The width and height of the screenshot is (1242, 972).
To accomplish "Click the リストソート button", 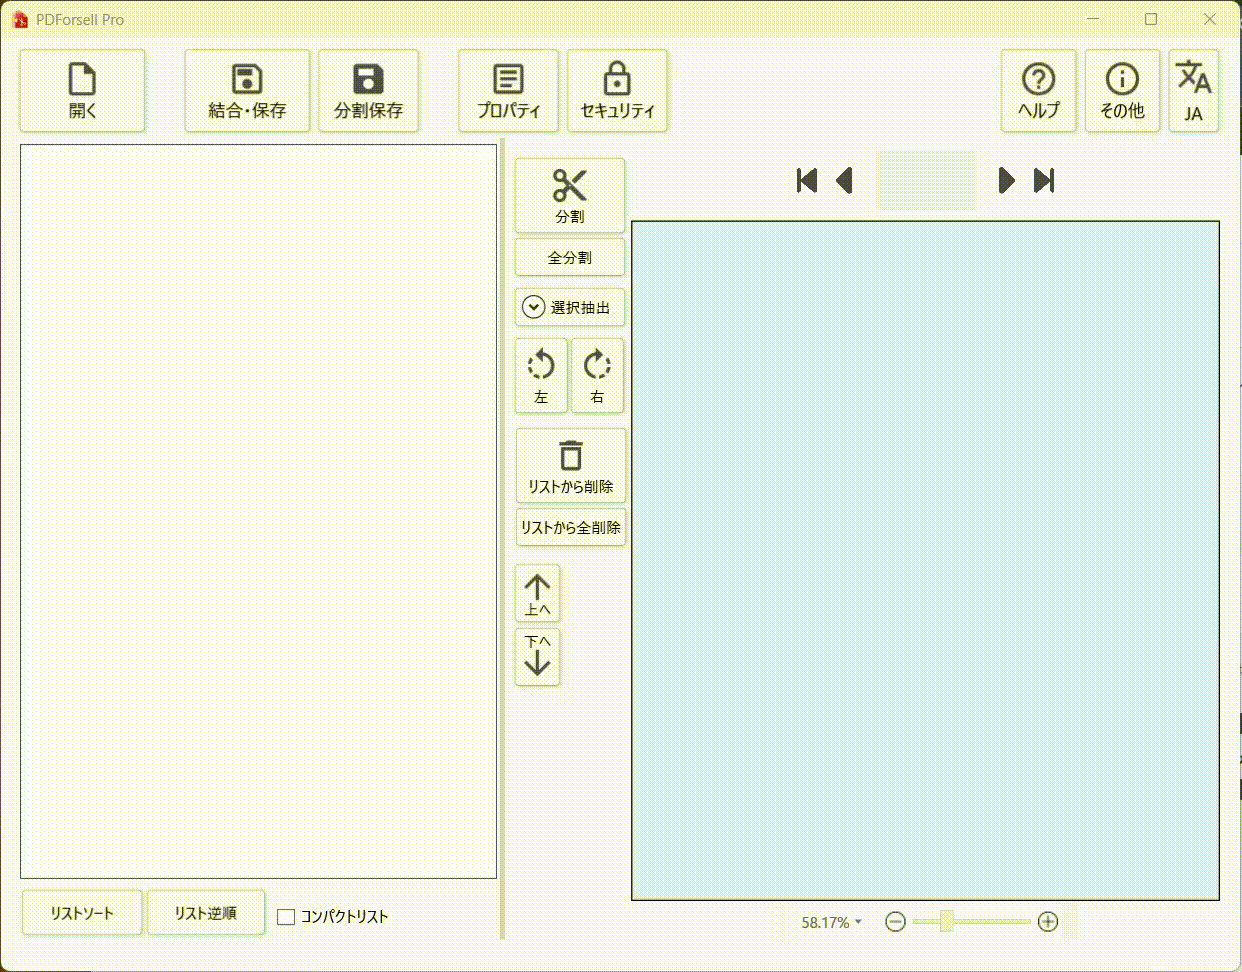I will [x=82, y=913].
